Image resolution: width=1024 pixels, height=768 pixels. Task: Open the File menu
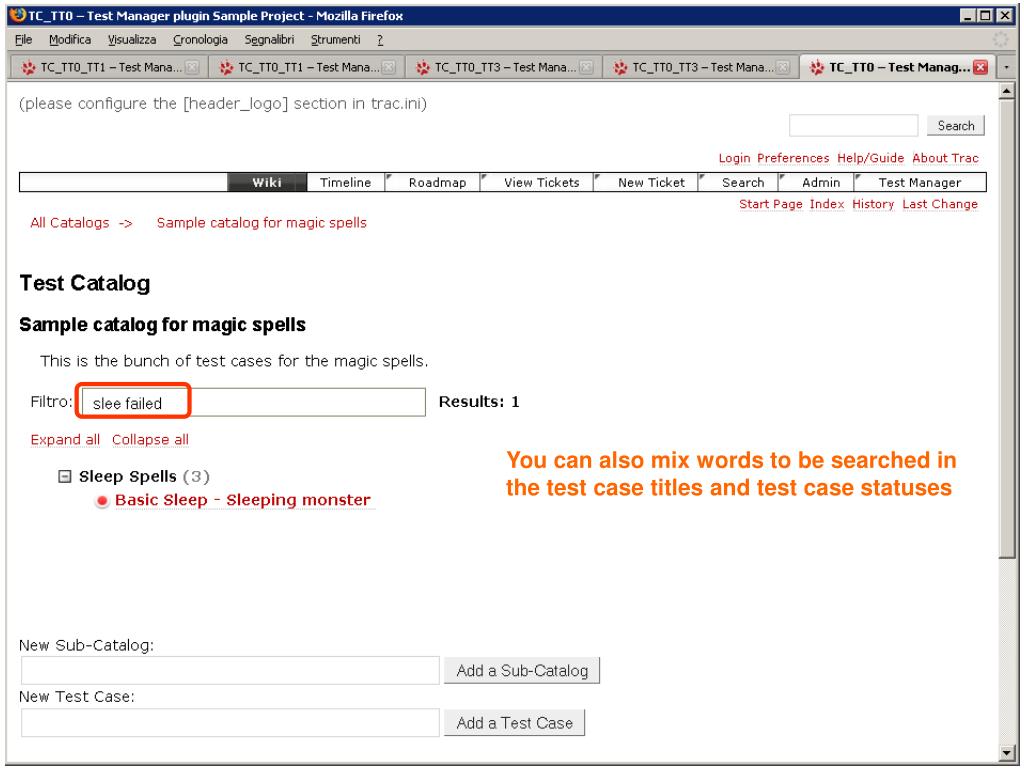coord(24,40)
